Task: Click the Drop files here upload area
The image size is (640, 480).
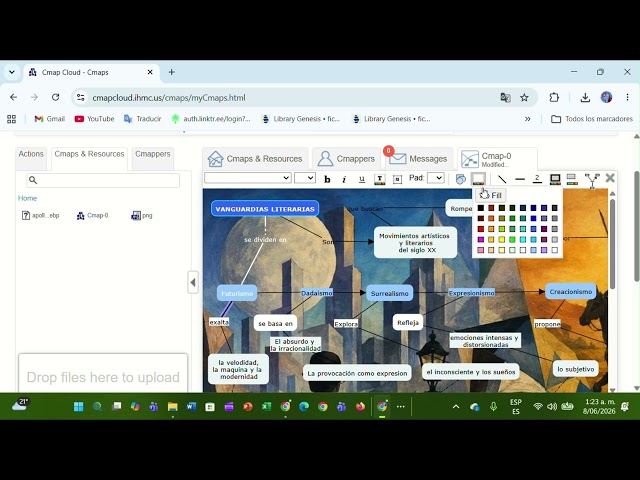Action: (x=103, y=373)
